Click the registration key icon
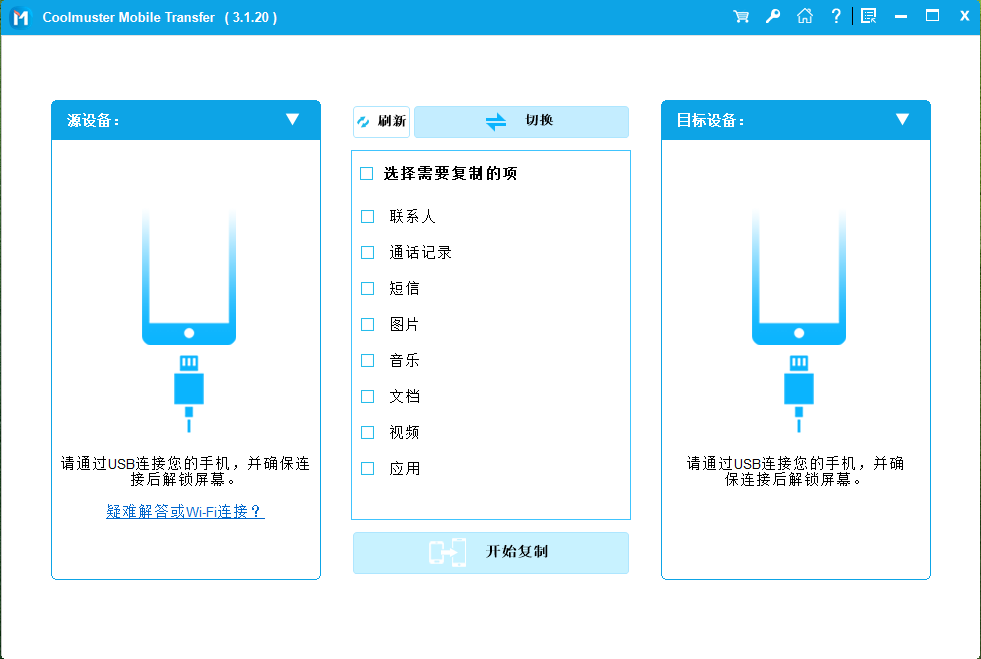 [x=772, y=16]
